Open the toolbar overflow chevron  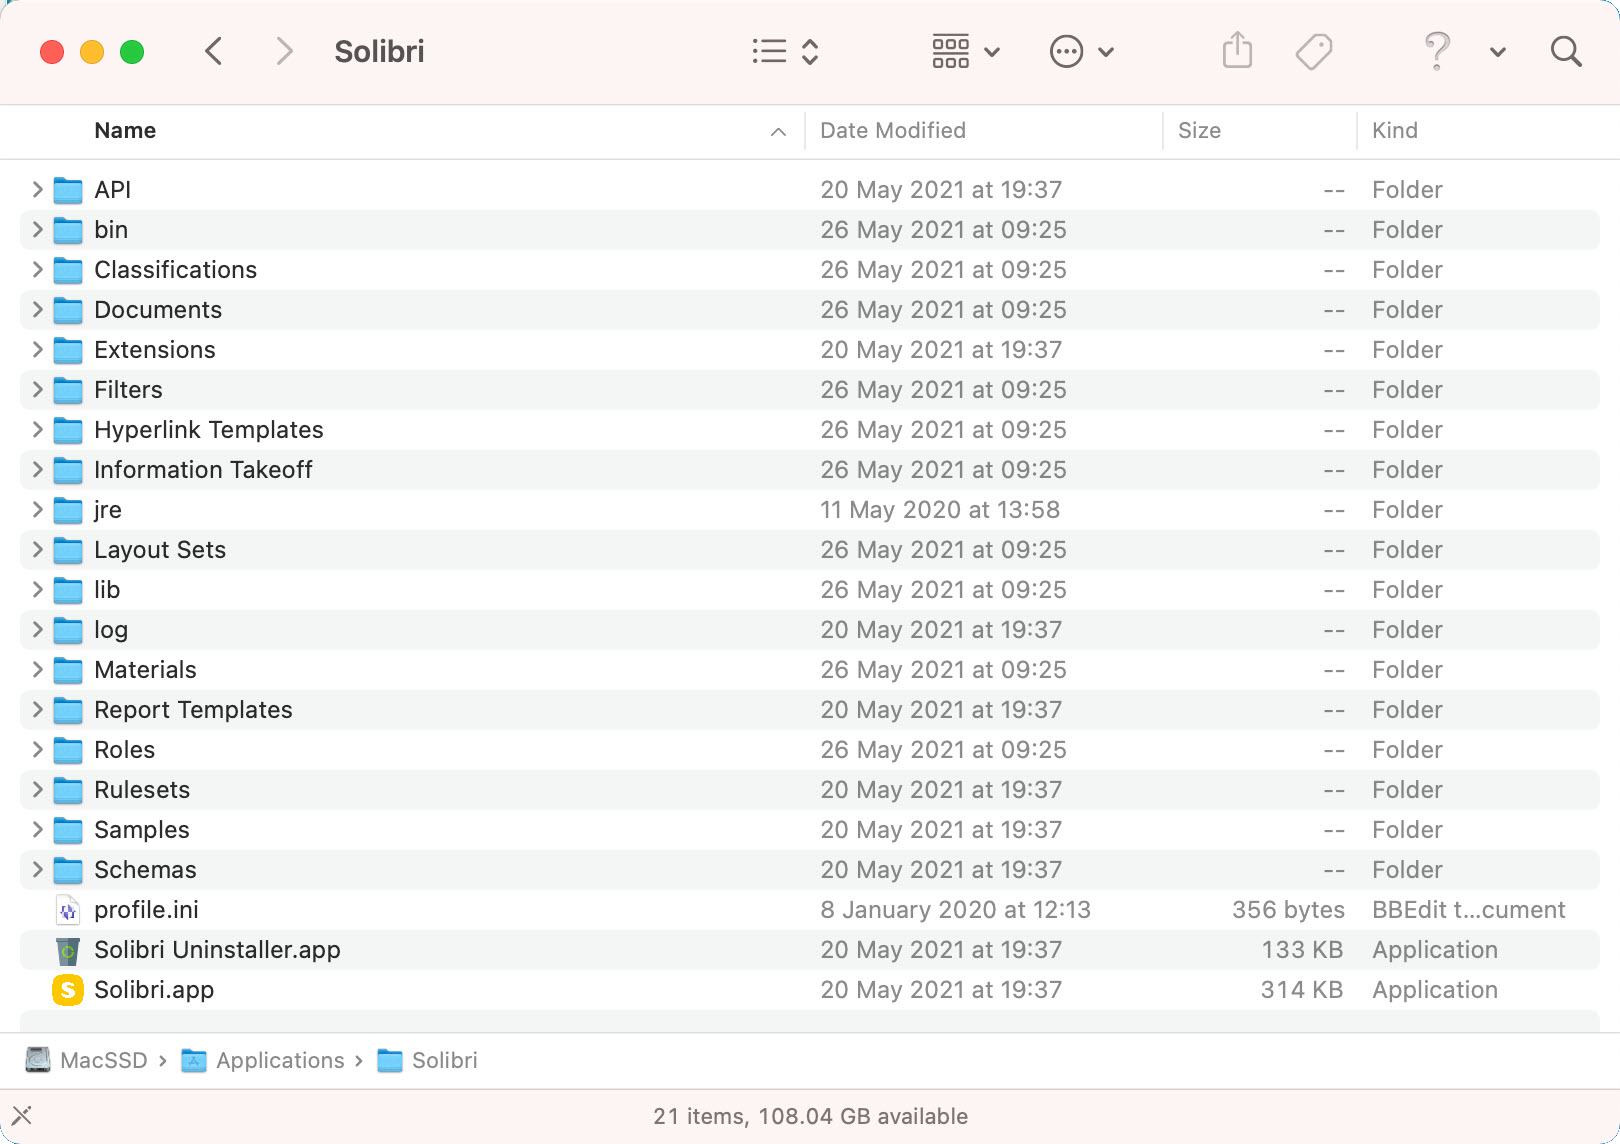coord(1497,52)
